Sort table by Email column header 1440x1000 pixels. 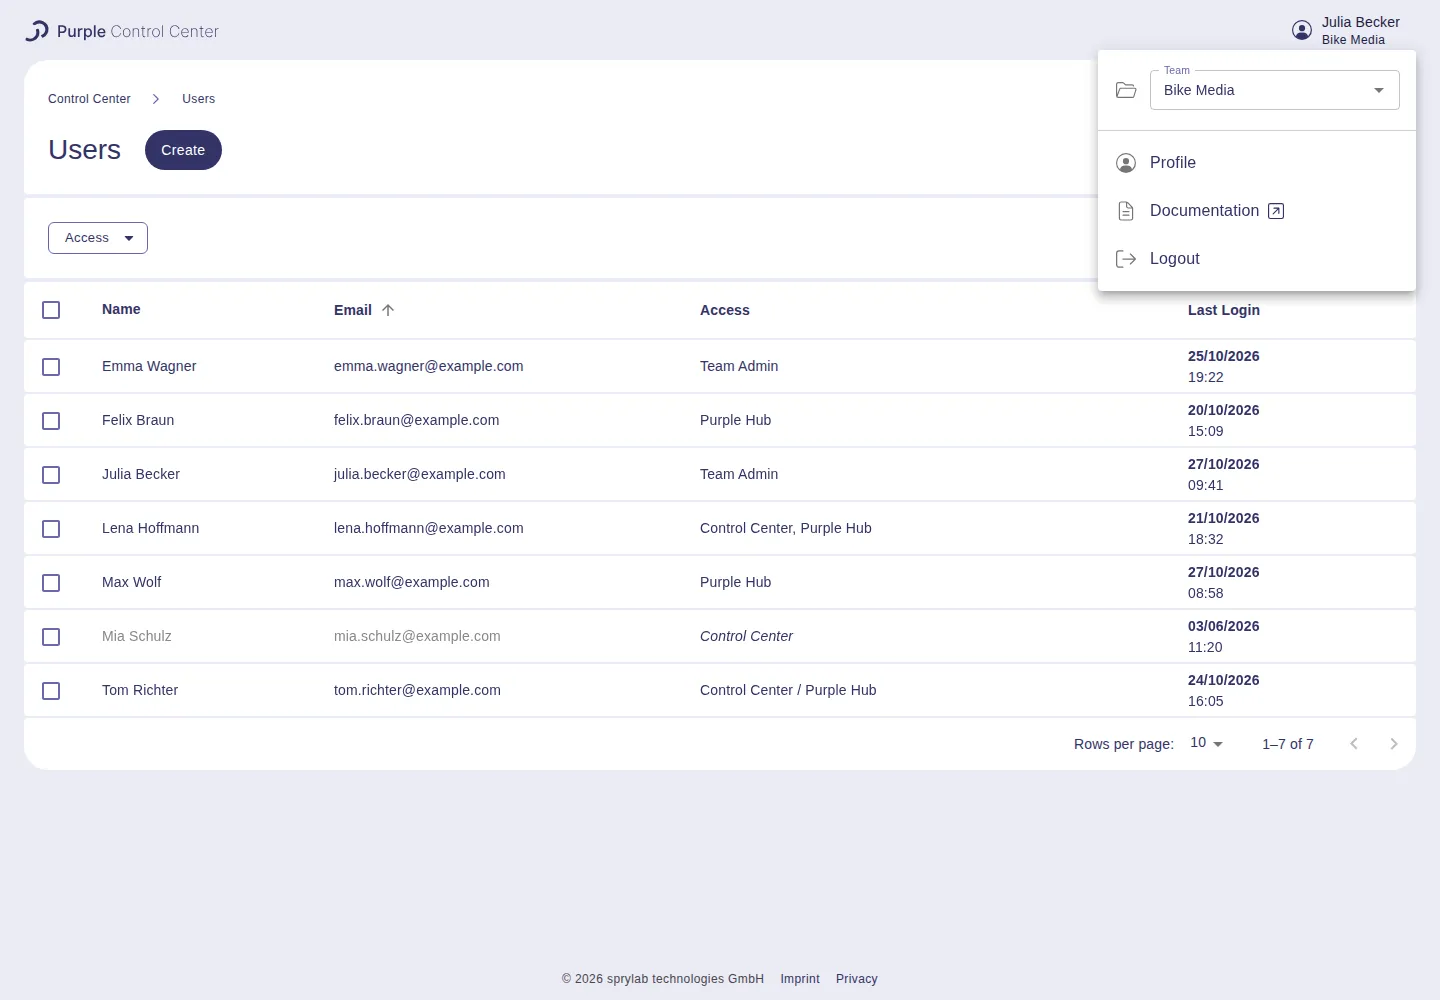click(353, 310)
